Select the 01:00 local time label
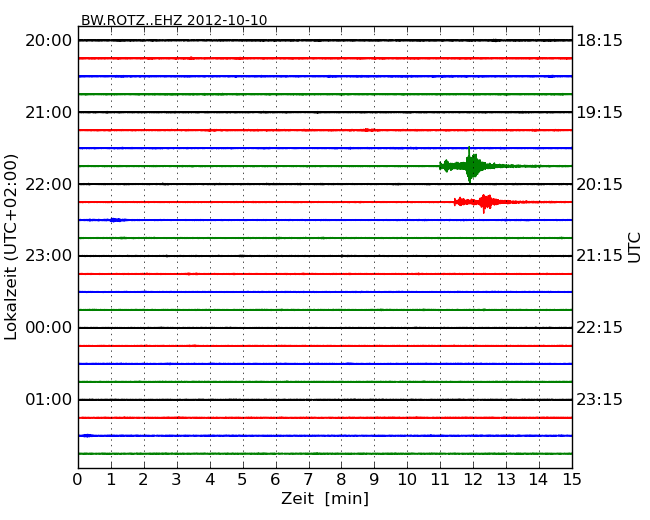Image resolution: width=650 pixels, height=520 pixels. (x=49, y=399)
